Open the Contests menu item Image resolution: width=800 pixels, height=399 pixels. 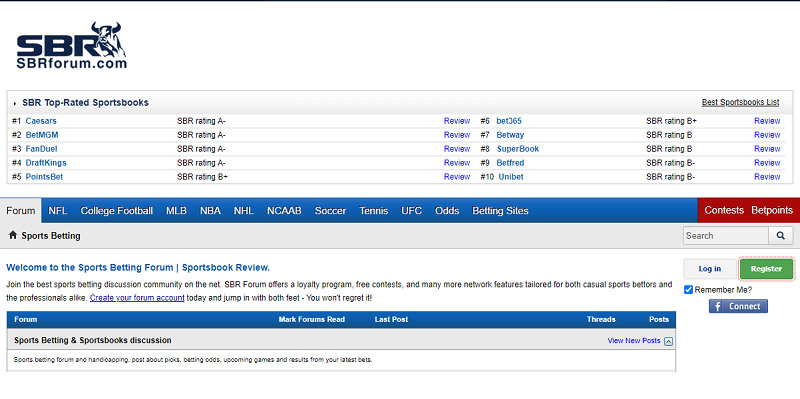pos(724,210)
